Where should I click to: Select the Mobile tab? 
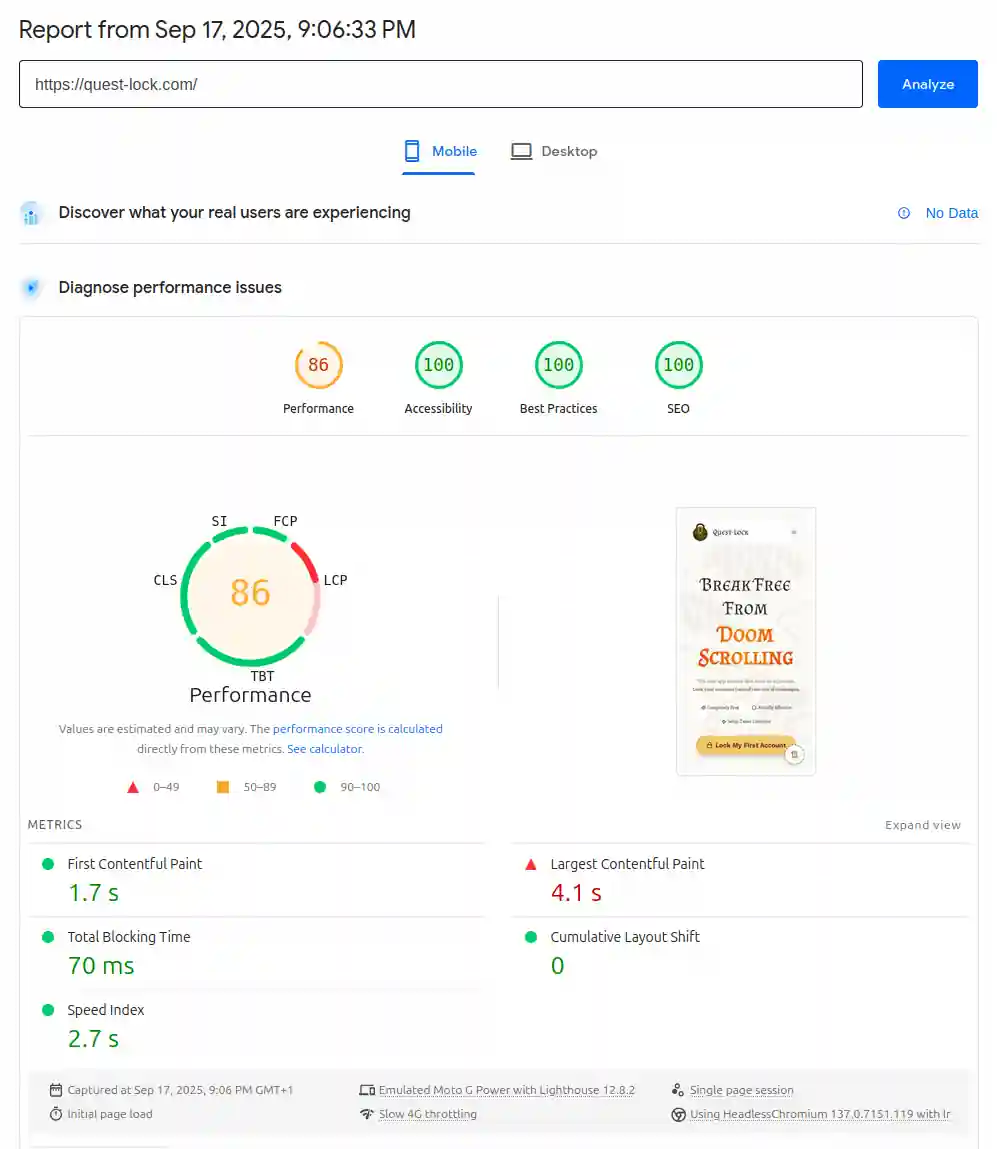(451, 150)
